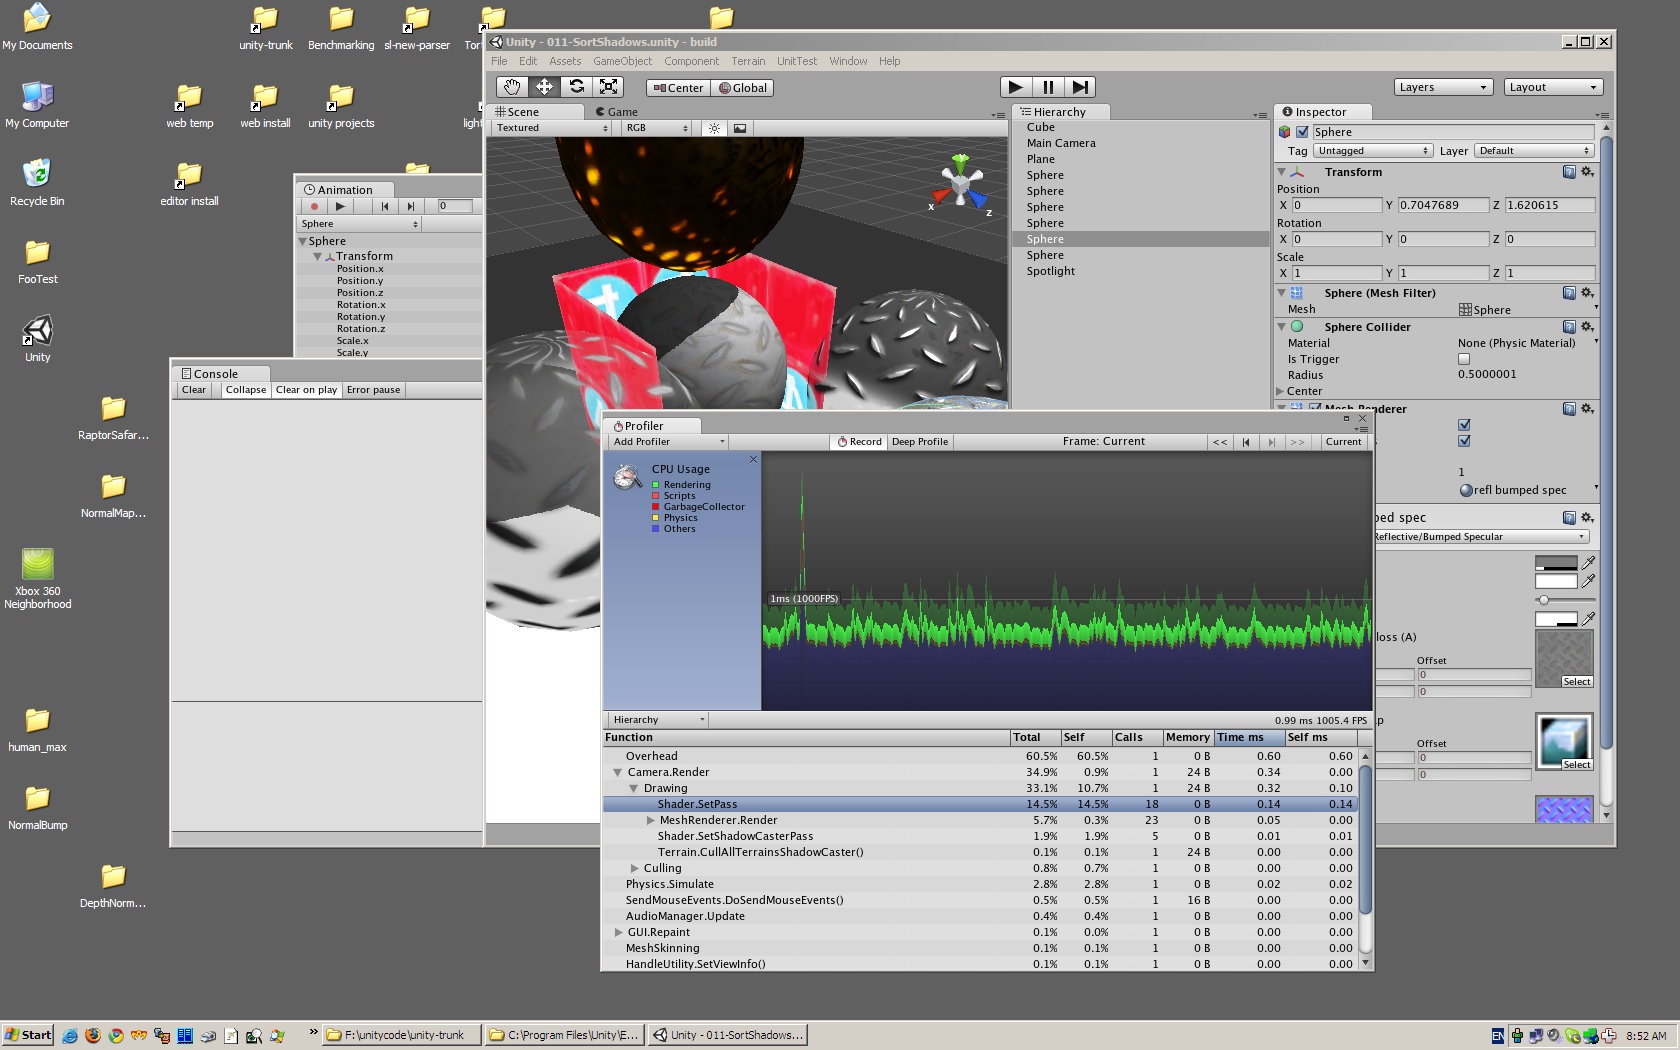1680x1050 pixels.
Task: Toggle Collapse in the Console
Action: [x=246, y=390]
